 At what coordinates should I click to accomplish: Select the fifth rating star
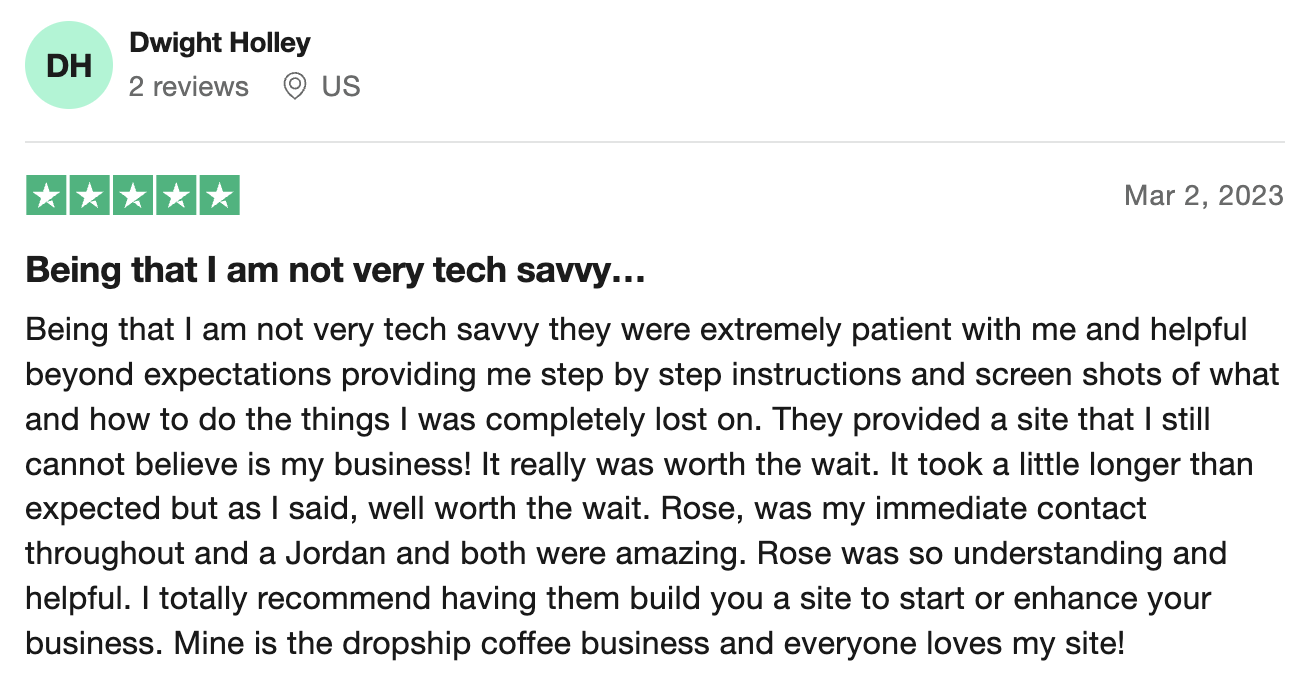click(x=220, y=196)
